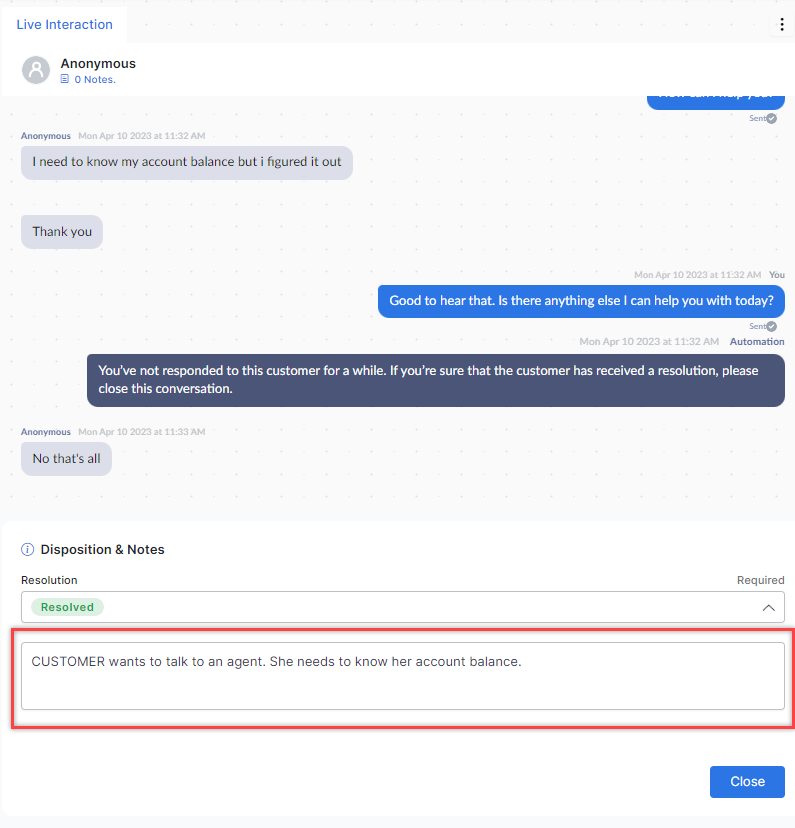Click the topmost Sent checkmark icon
Screen dimensions: 795x828
pos(772,118)
